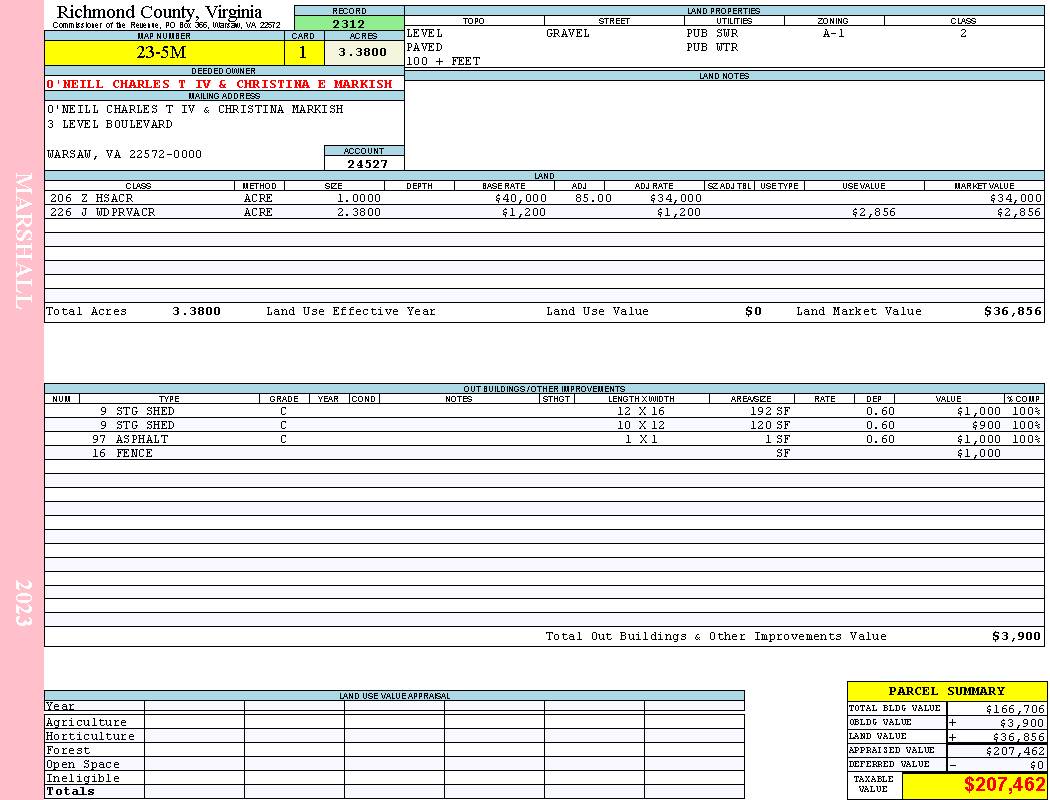Click the Land Use Effective Year label
Screen dimensions: 1050x800
(351, 311)
